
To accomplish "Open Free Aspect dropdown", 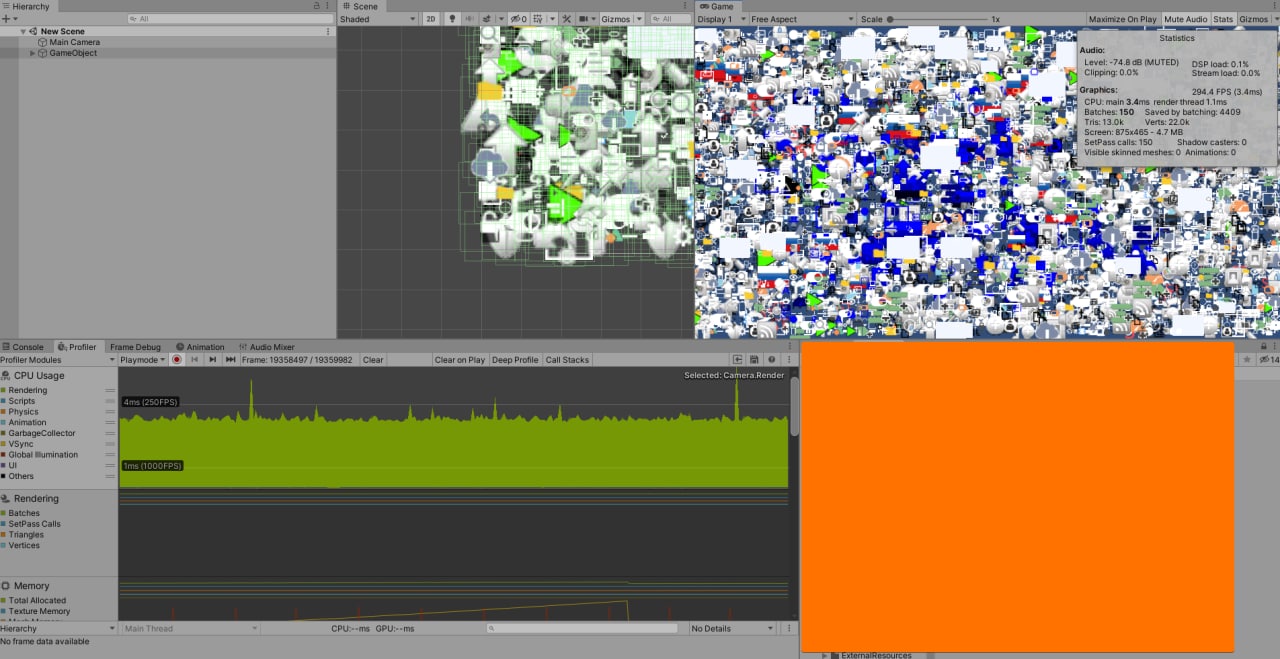I will (803, 19).
